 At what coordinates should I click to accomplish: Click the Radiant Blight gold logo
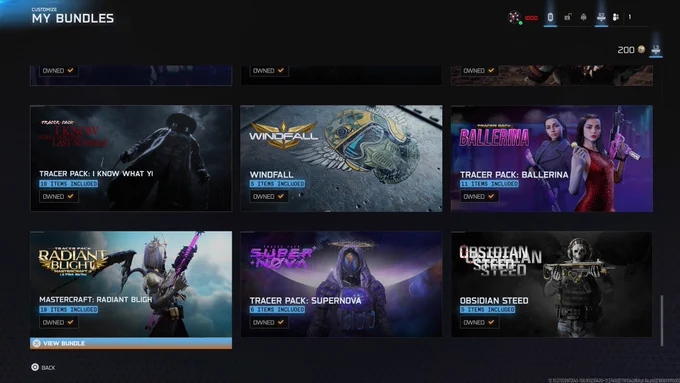(73, 262)
